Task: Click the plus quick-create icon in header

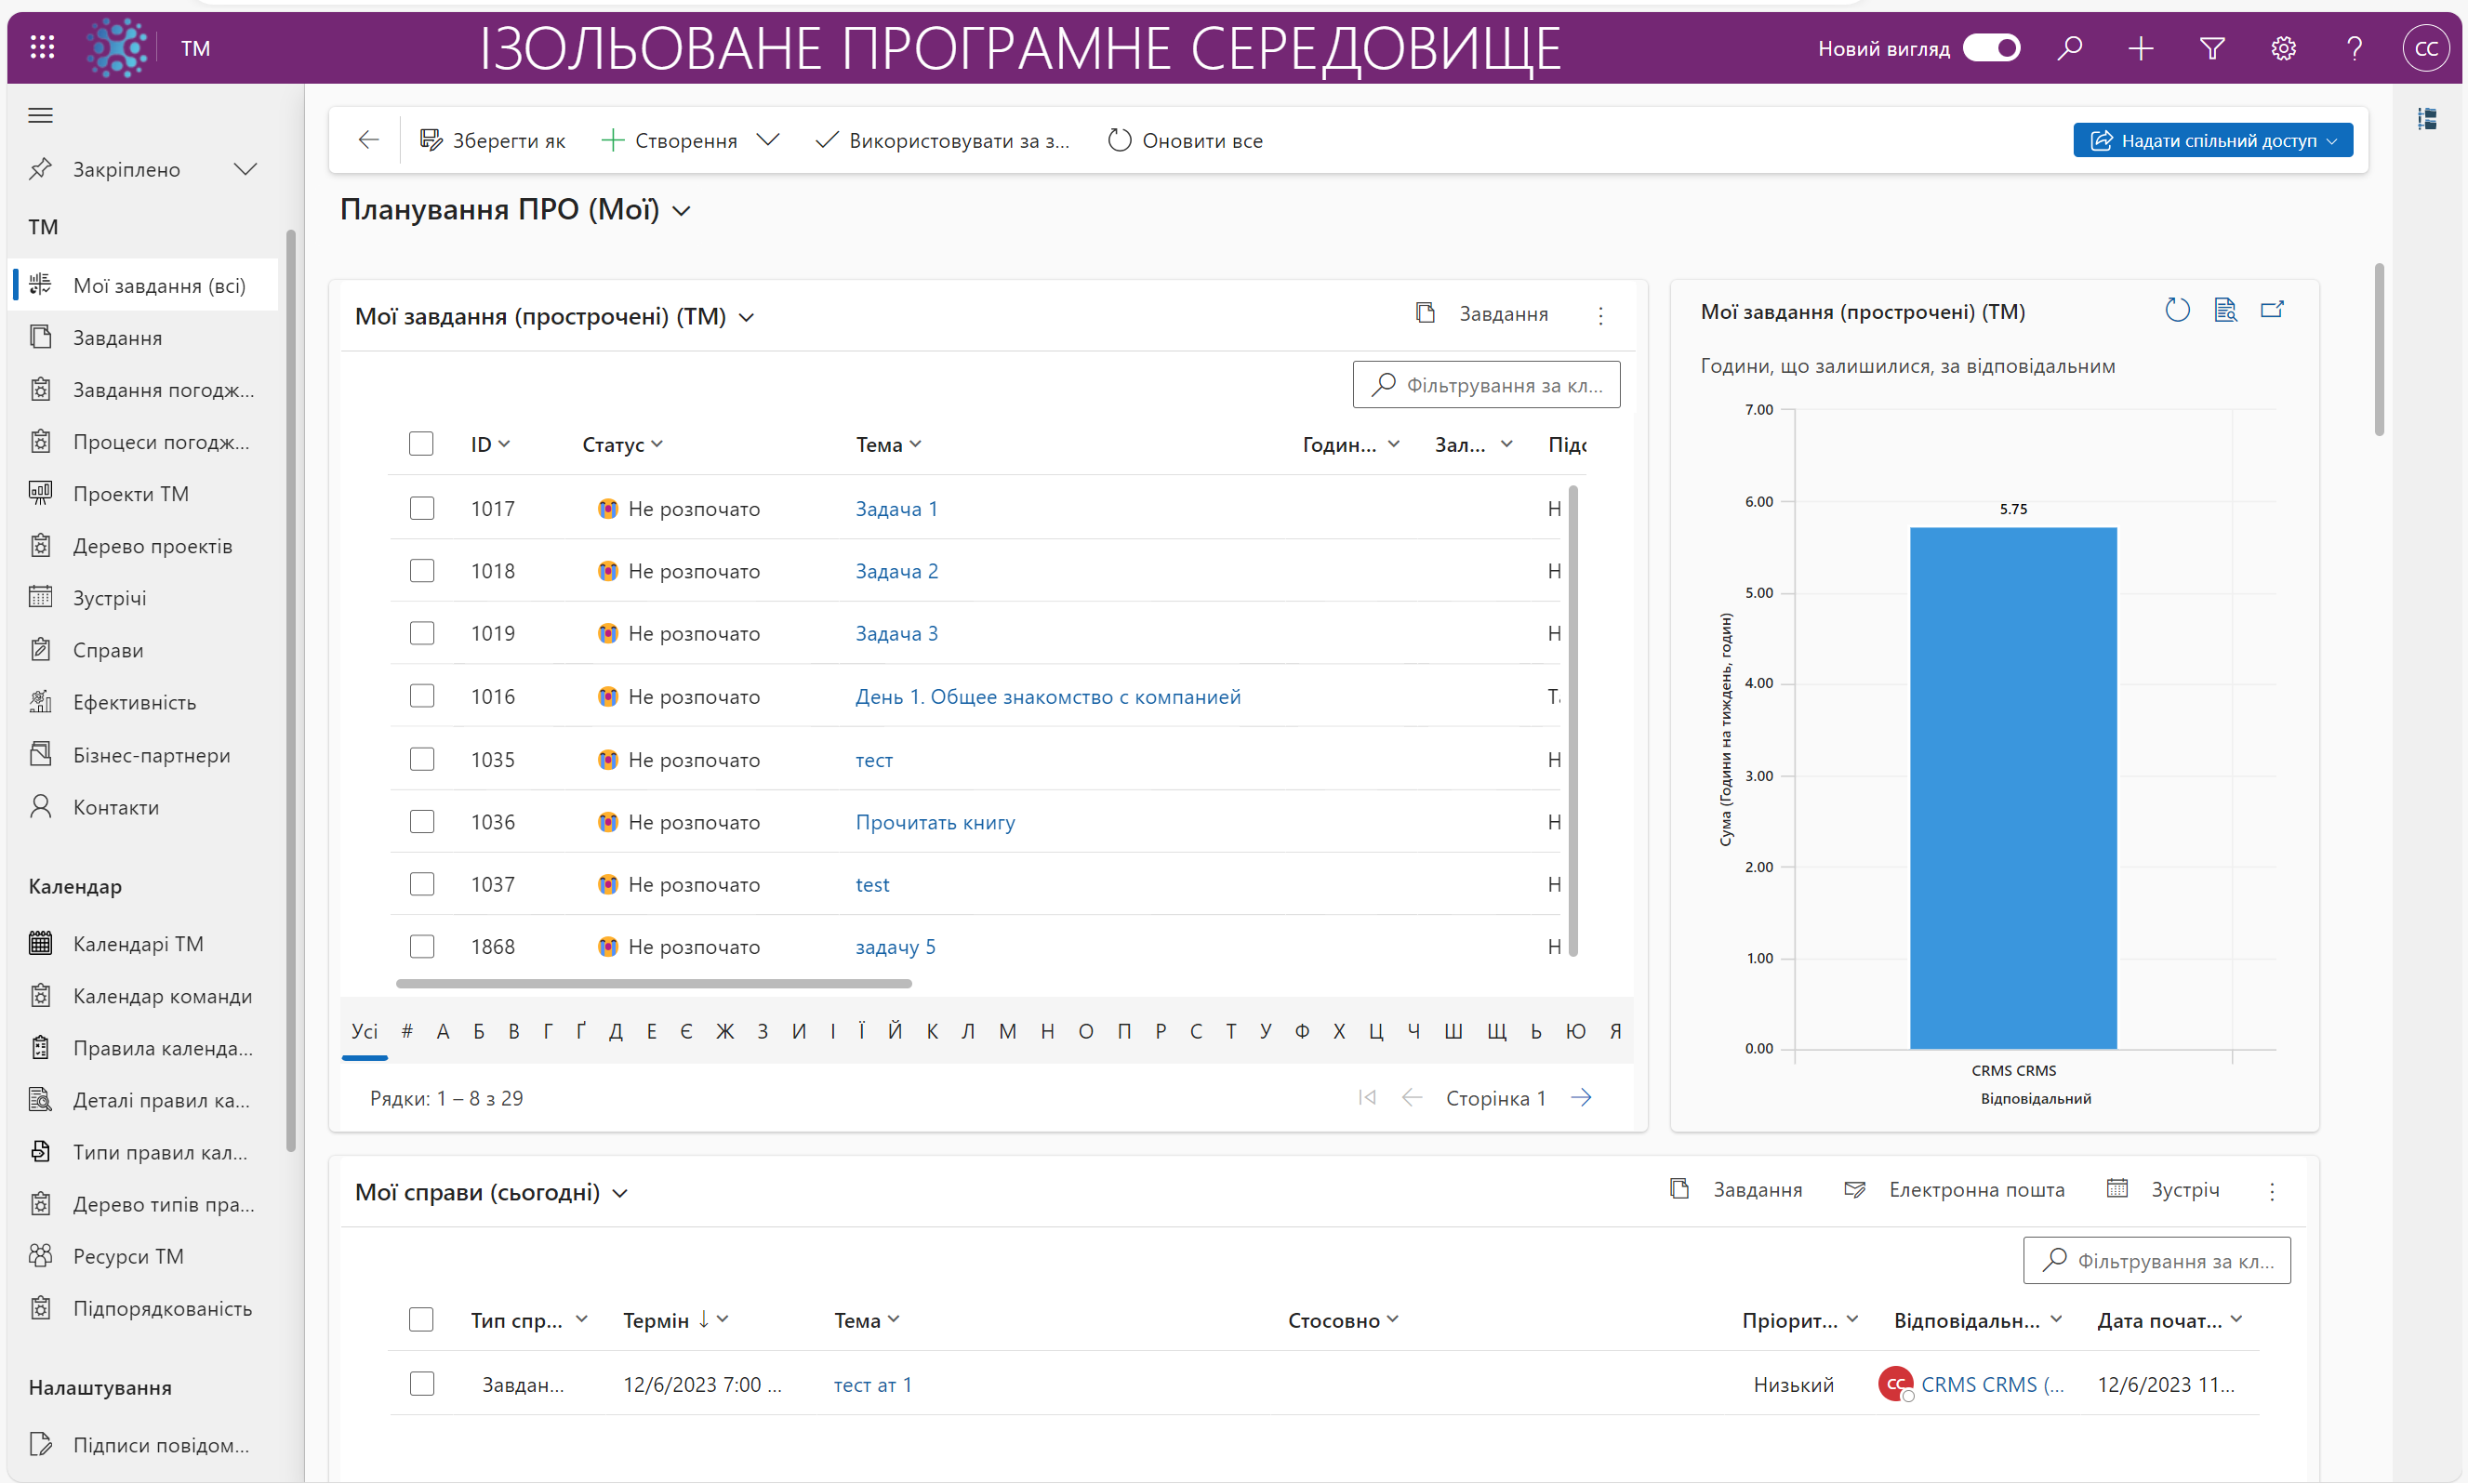Action: (2141, 47)
